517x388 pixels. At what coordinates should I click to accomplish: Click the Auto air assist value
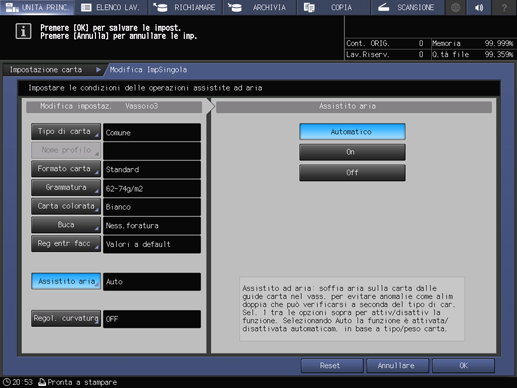152,282
